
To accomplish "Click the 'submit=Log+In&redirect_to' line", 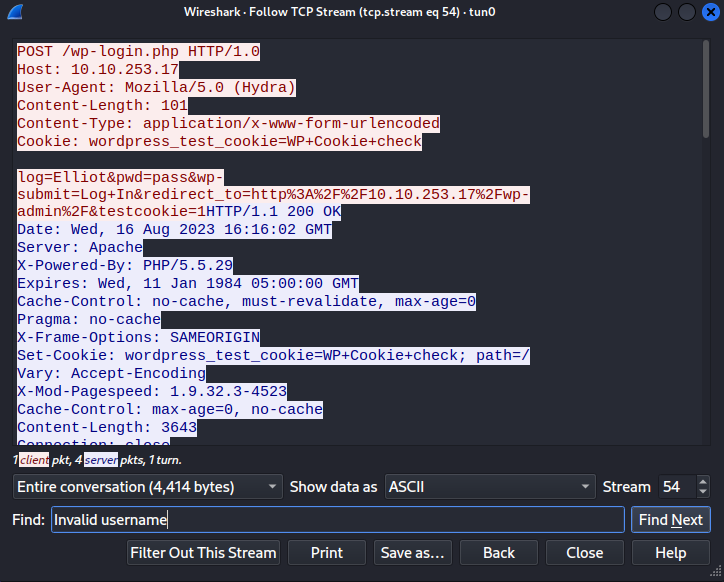I will 273,194.
